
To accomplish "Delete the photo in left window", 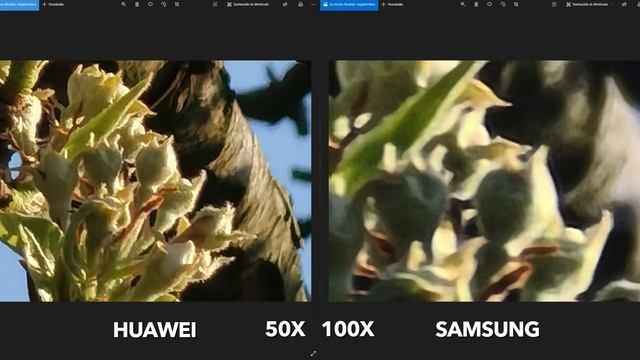I will (137, 4).
